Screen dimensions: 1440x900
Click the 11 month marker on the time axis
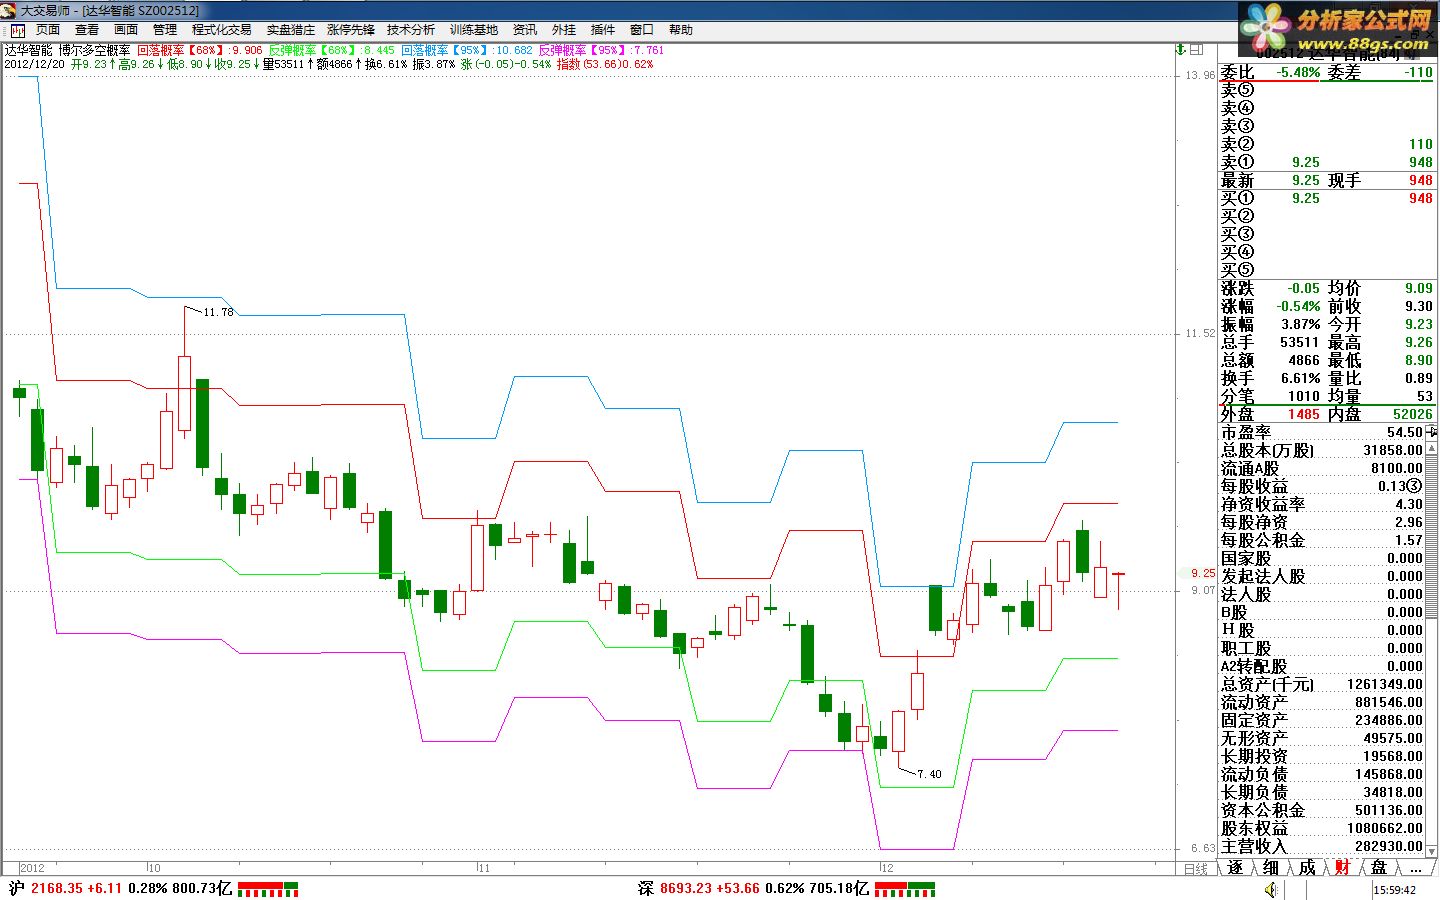coord(484,868)
